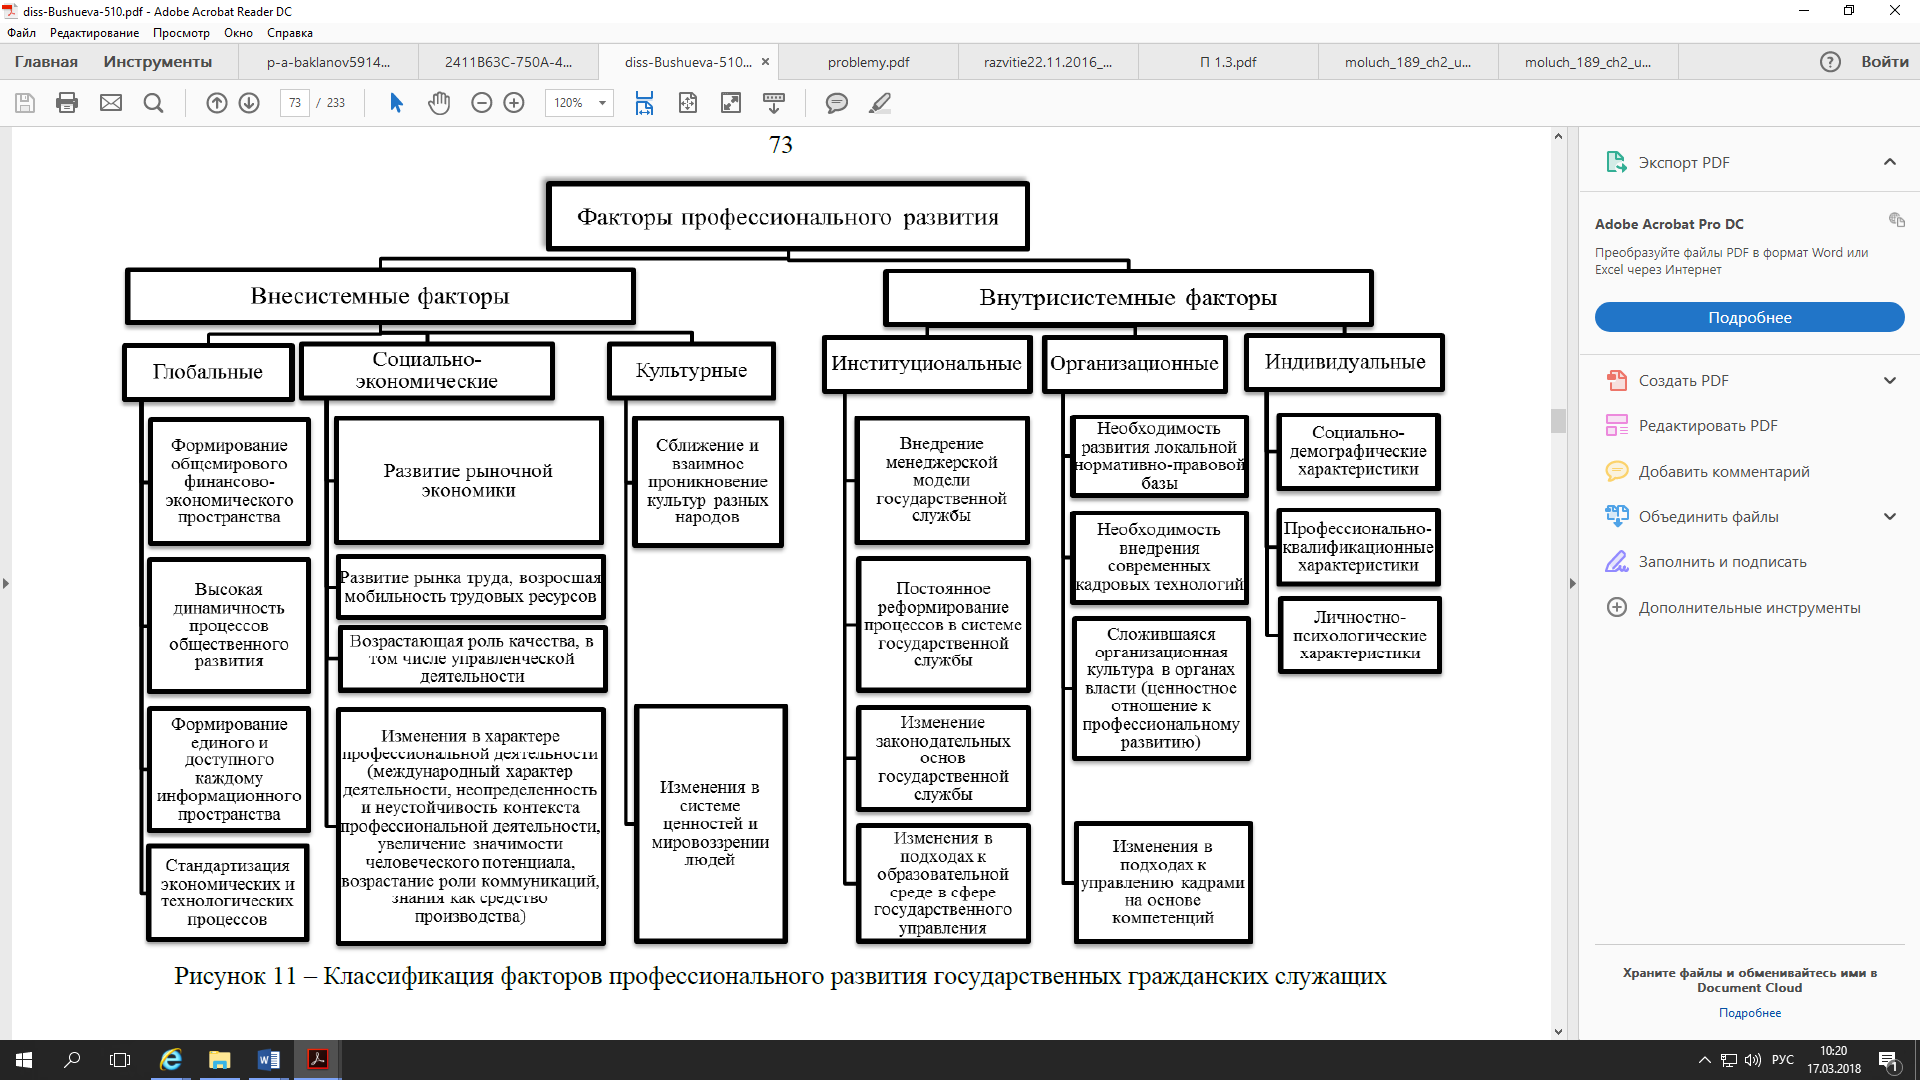Expand the Combine files chevron
Viewport: 1920px width, 1080px height.
(x=1889, y=516)
